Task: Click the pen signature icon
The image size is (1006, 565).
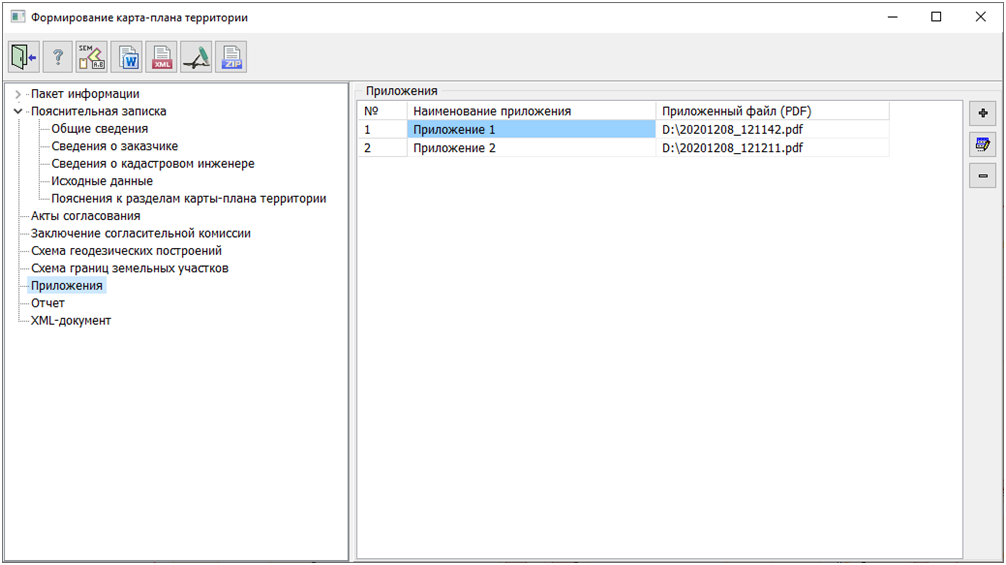Action: tap(196, 57)
